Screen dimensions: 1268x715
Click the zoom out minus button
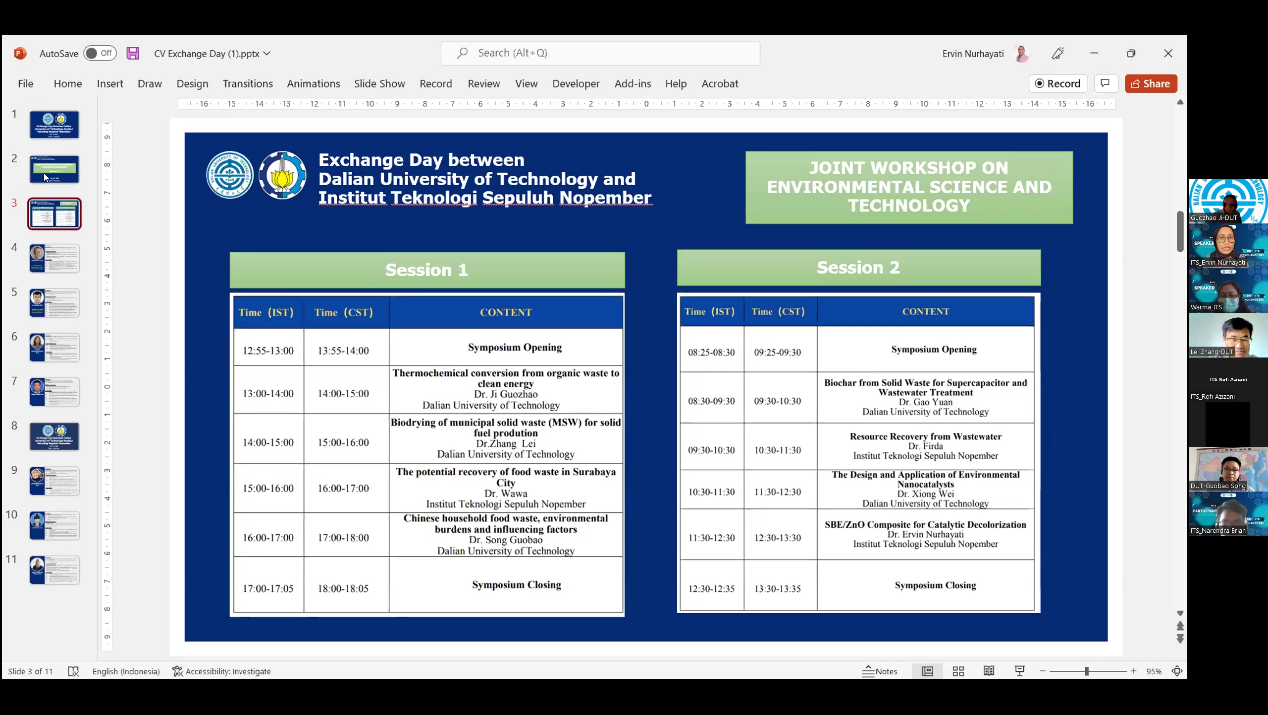(x=1042, y=671)
